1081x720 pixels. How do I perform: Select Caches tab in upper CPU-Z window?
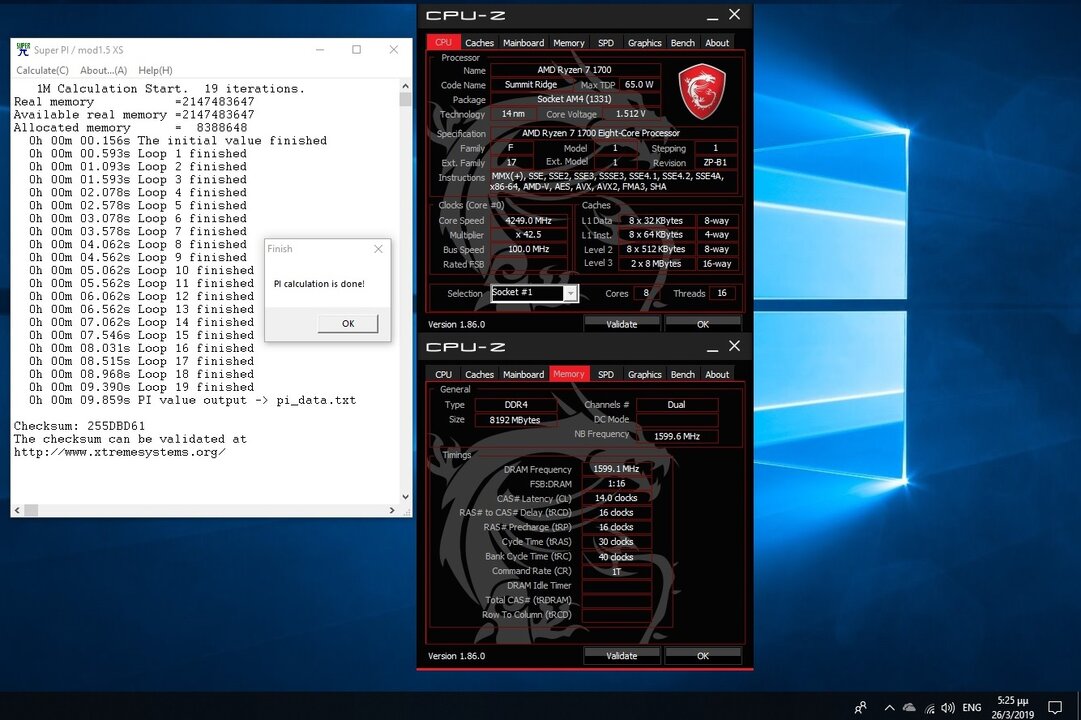click(479, 43)
